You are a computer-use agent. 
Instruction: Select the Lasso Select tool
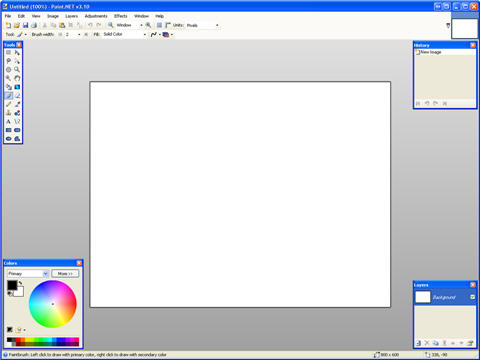click(9, 61)
